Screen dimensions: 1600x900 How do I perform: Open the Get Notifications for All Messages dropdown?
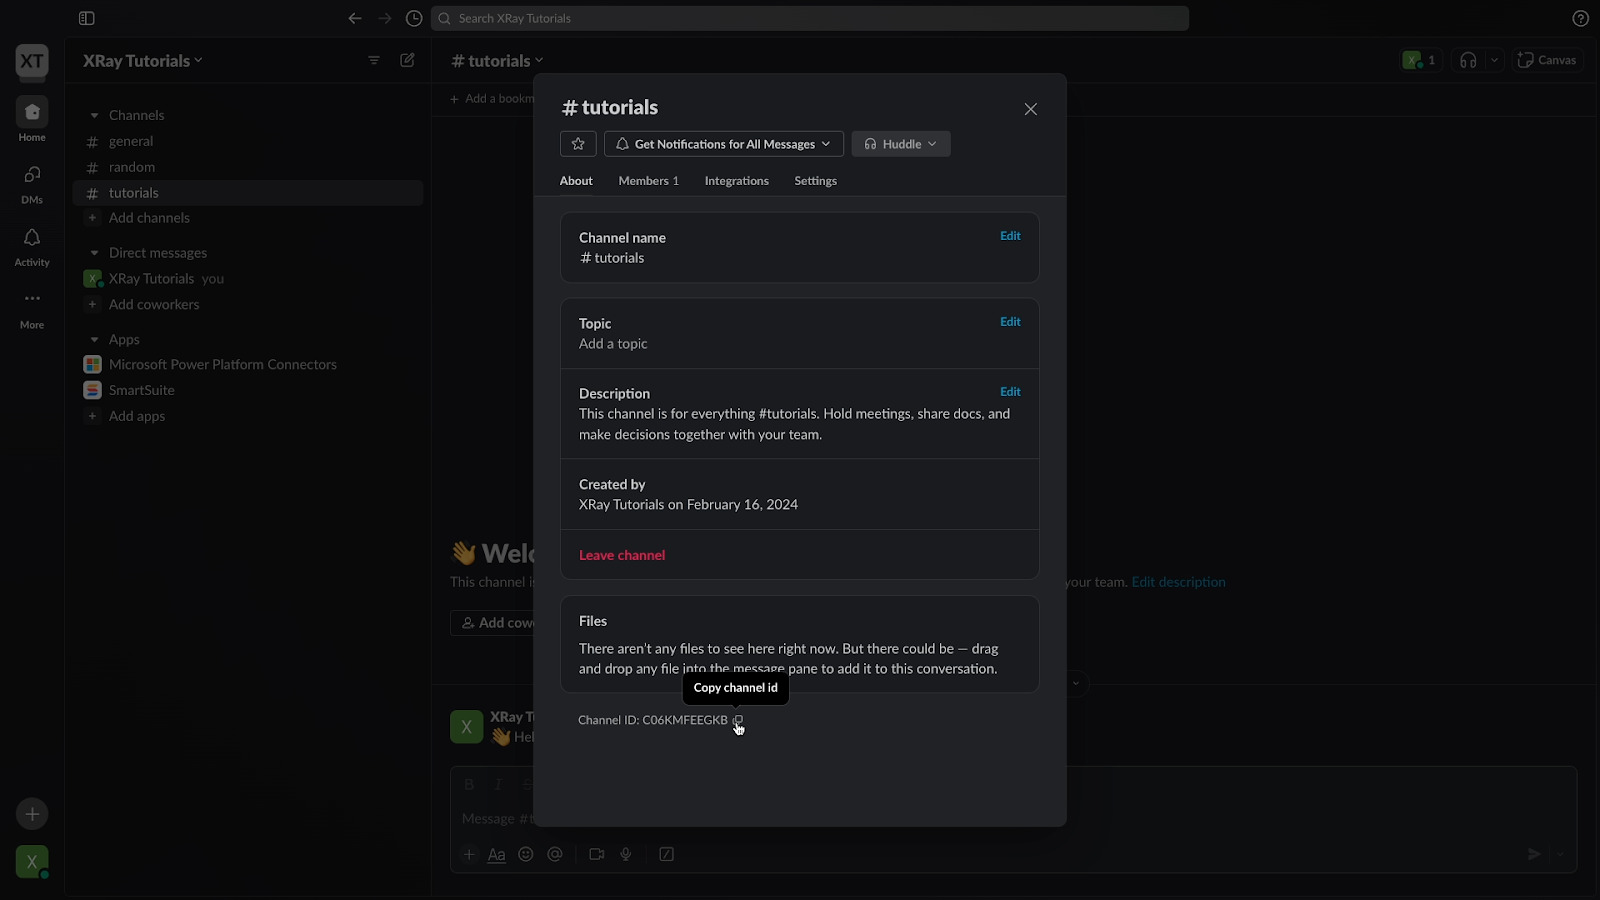click(724, 144)
